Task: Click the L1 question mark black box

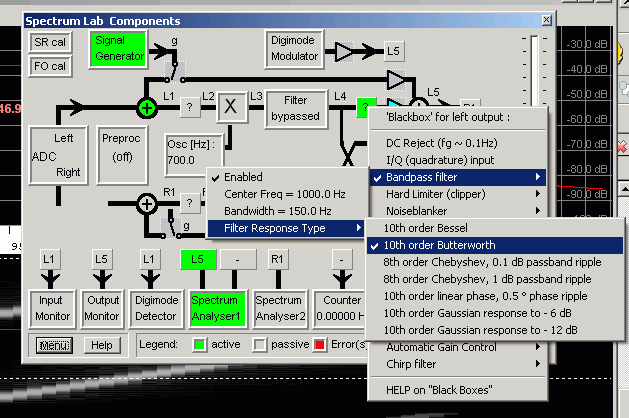Action: [x=190, y=107]
